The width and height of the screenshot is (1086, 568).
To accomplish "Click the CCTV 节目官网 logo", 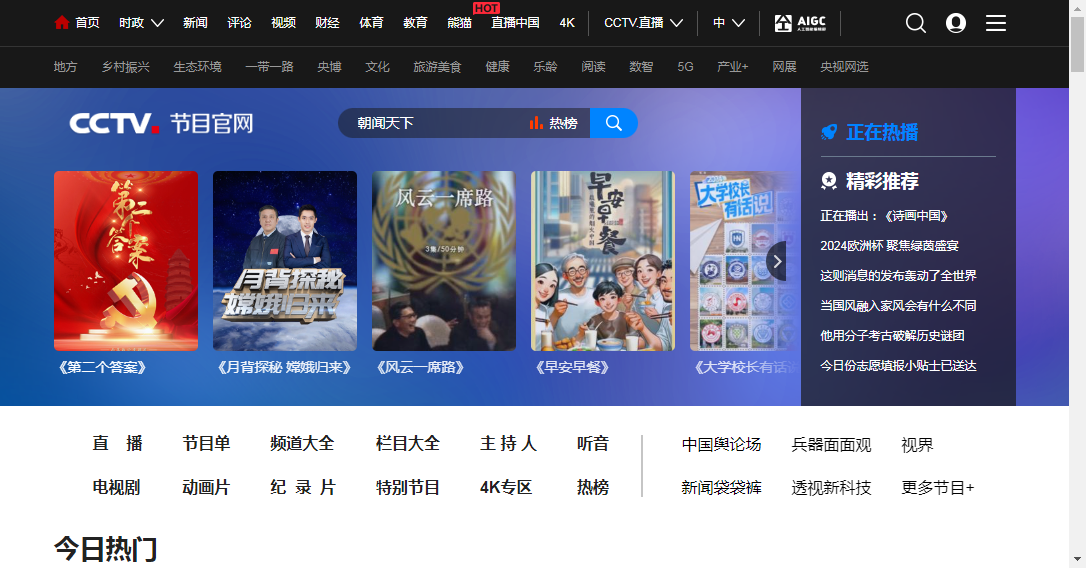I will point(161,123).
